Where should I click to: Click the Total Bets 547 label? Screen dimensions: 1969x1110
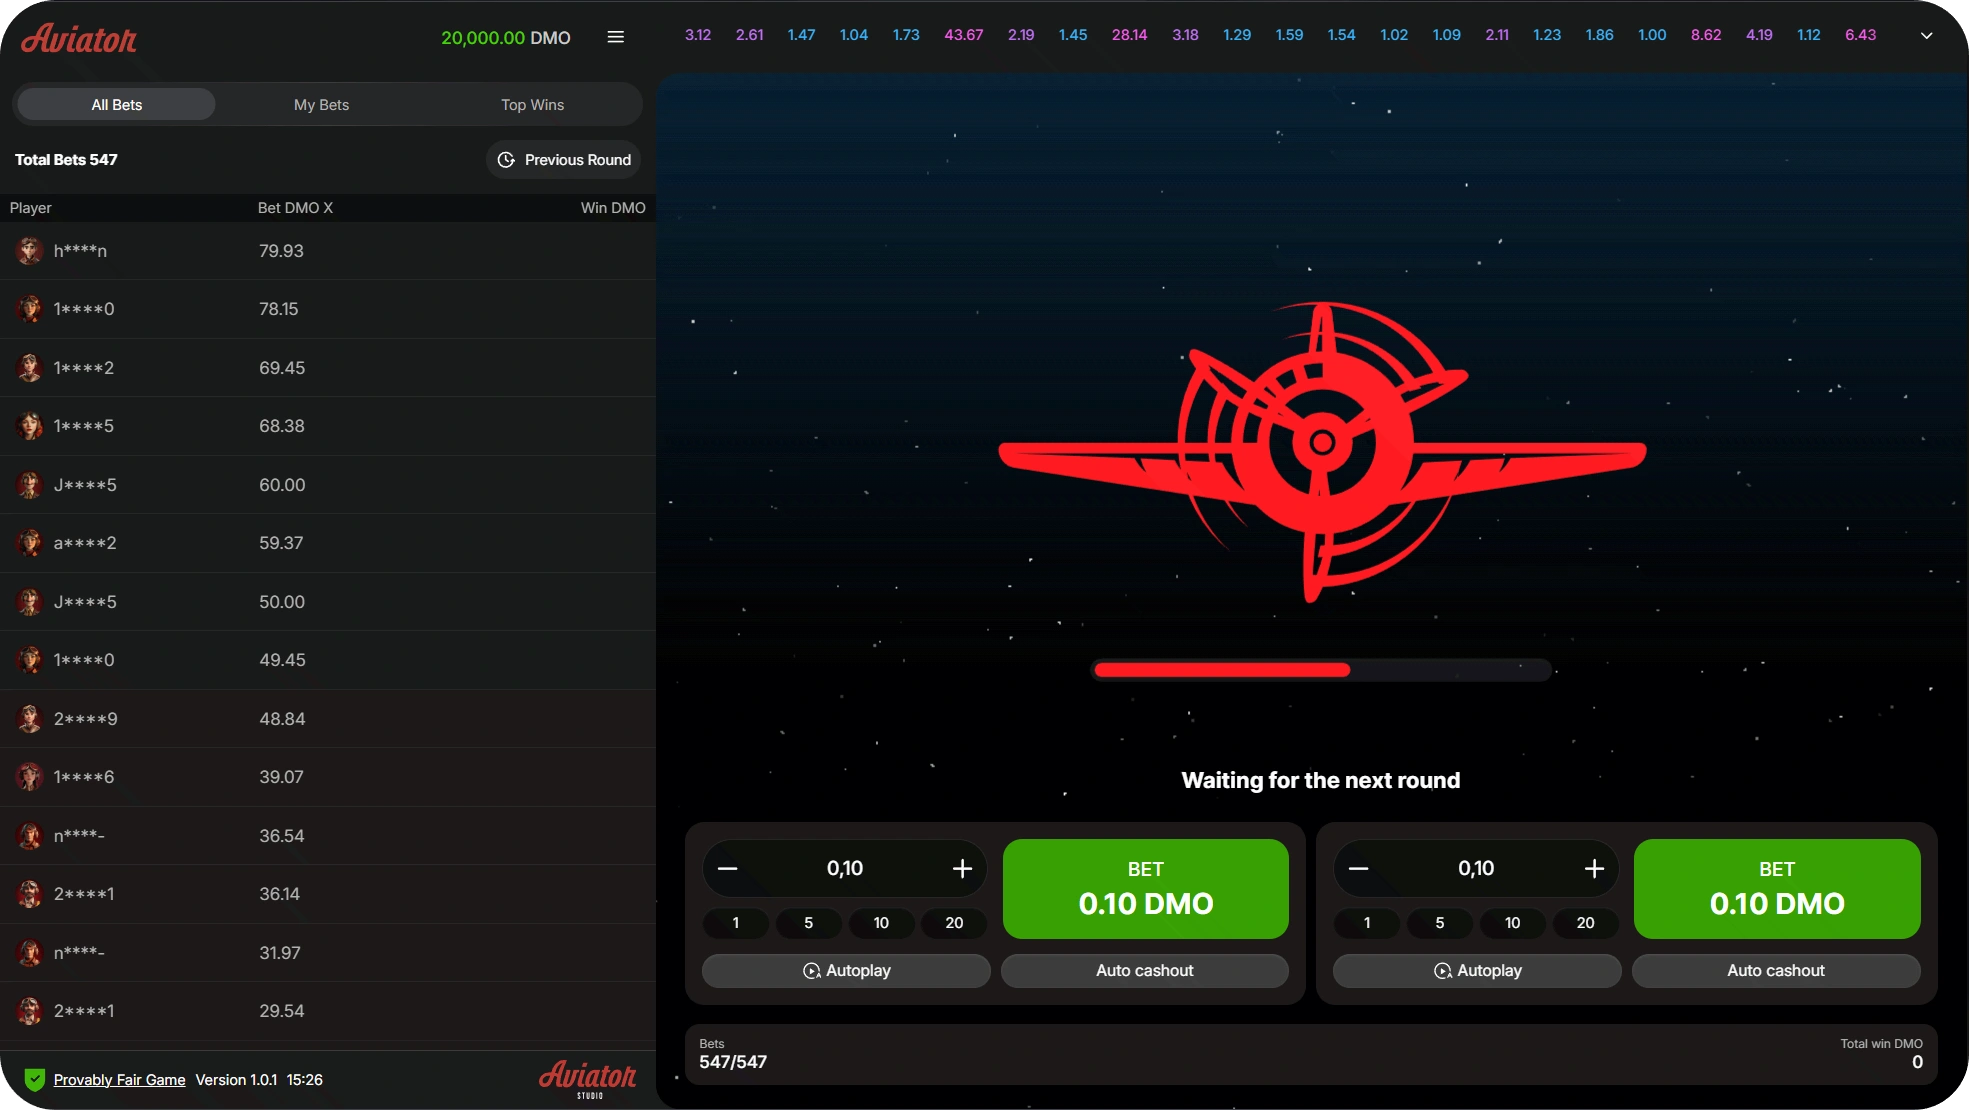pos(66,160)
